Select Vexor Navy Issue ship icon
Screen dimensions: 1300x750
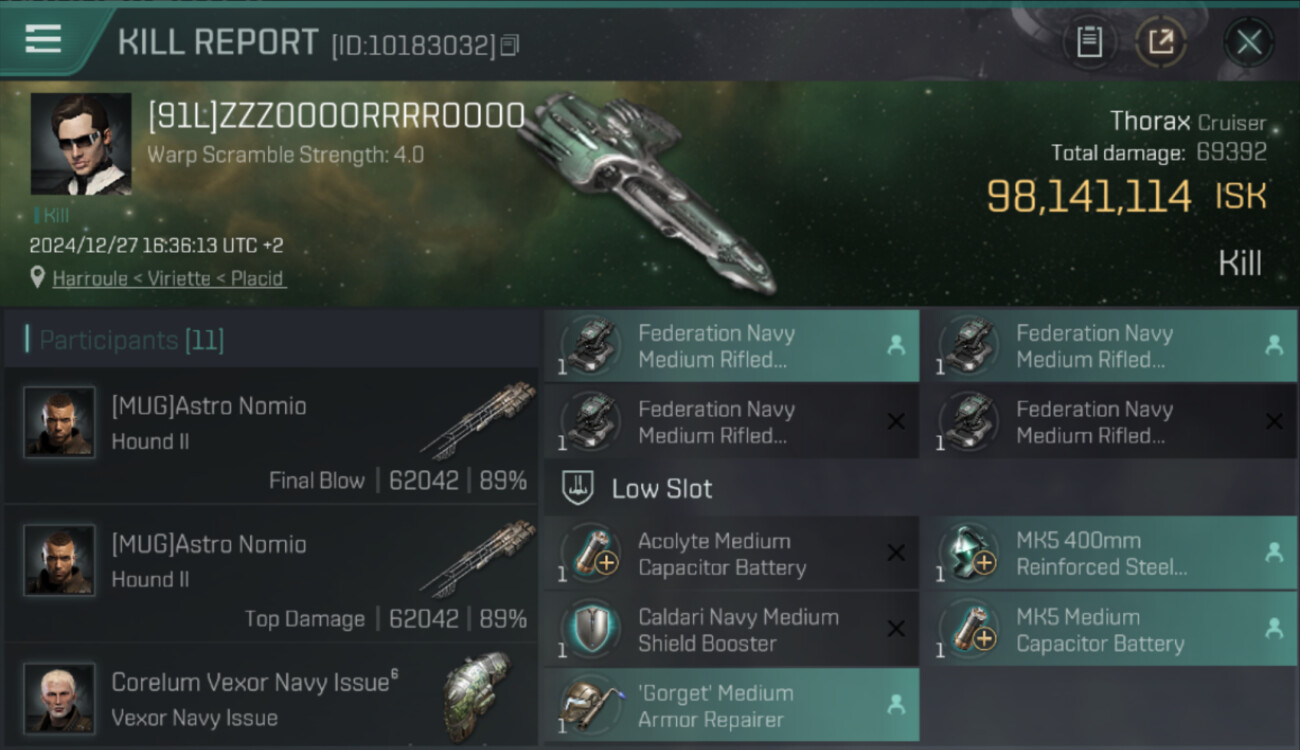(x=477, y=697)
